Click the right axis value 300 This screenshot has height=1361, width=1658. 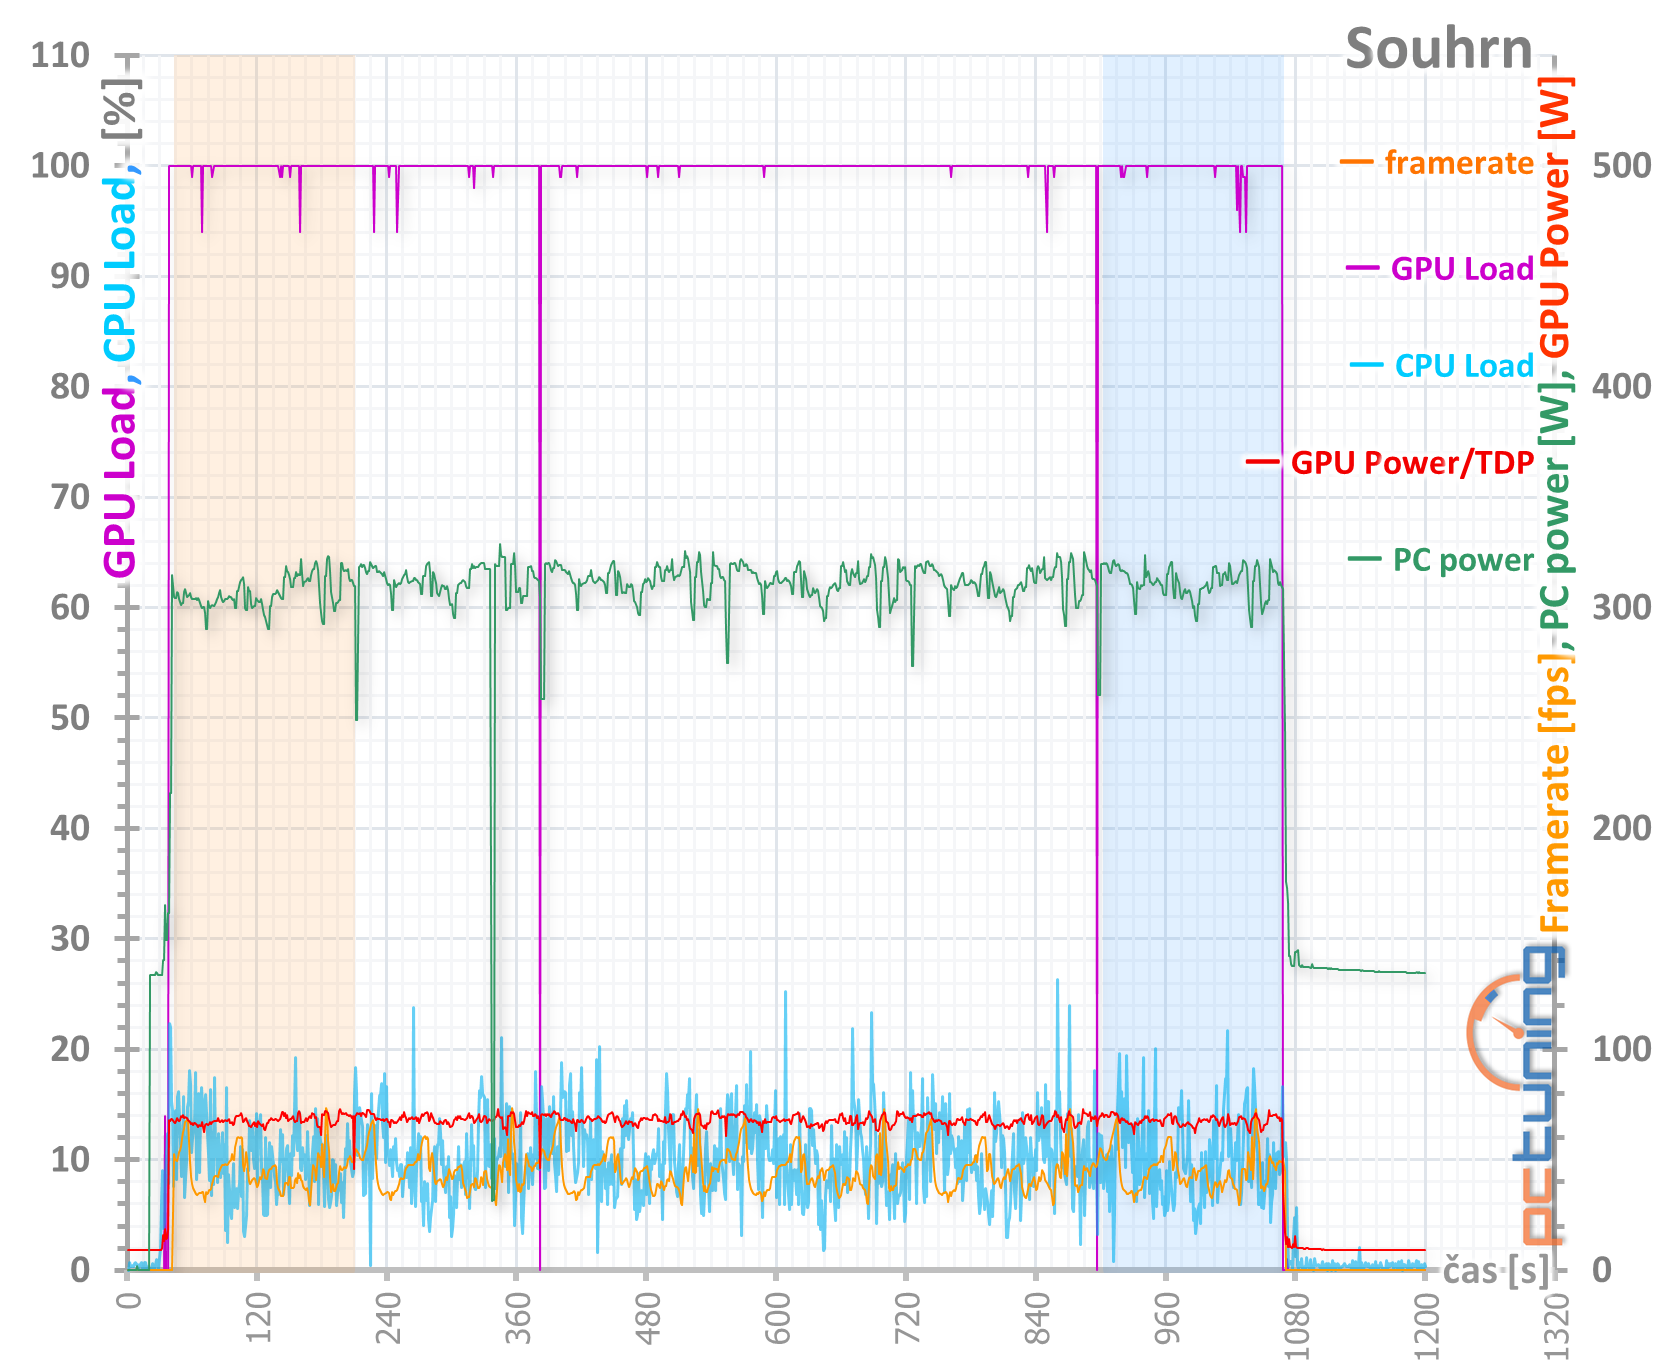pos(1621,607)
